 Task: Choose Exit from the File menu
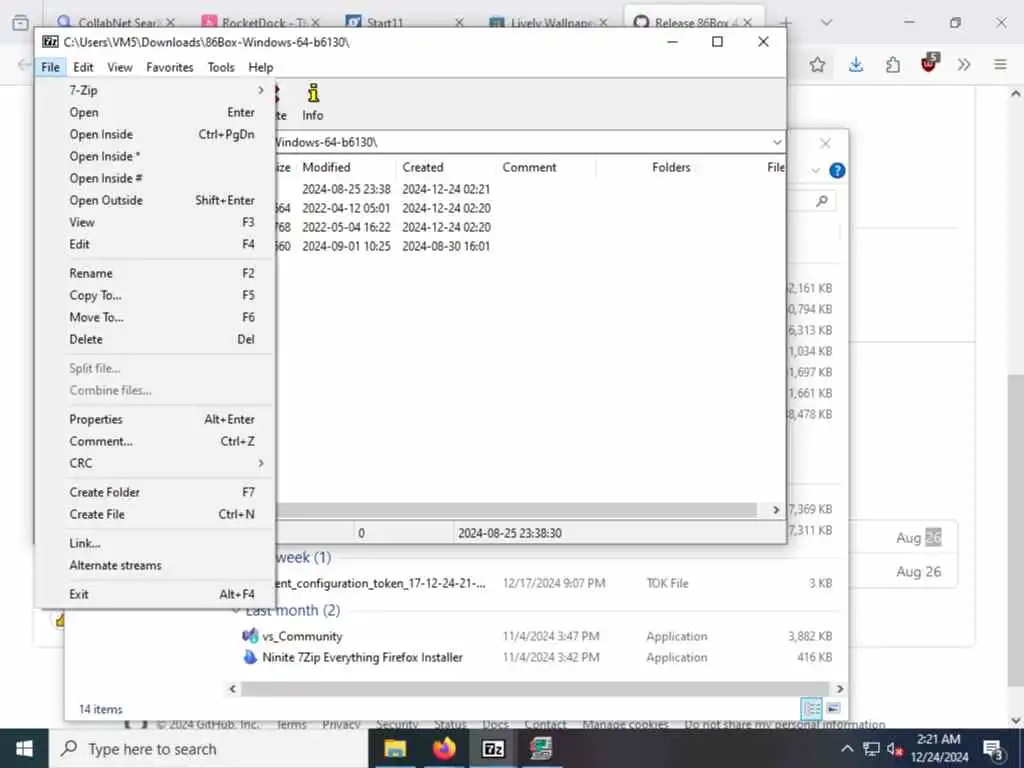[157, 594]
